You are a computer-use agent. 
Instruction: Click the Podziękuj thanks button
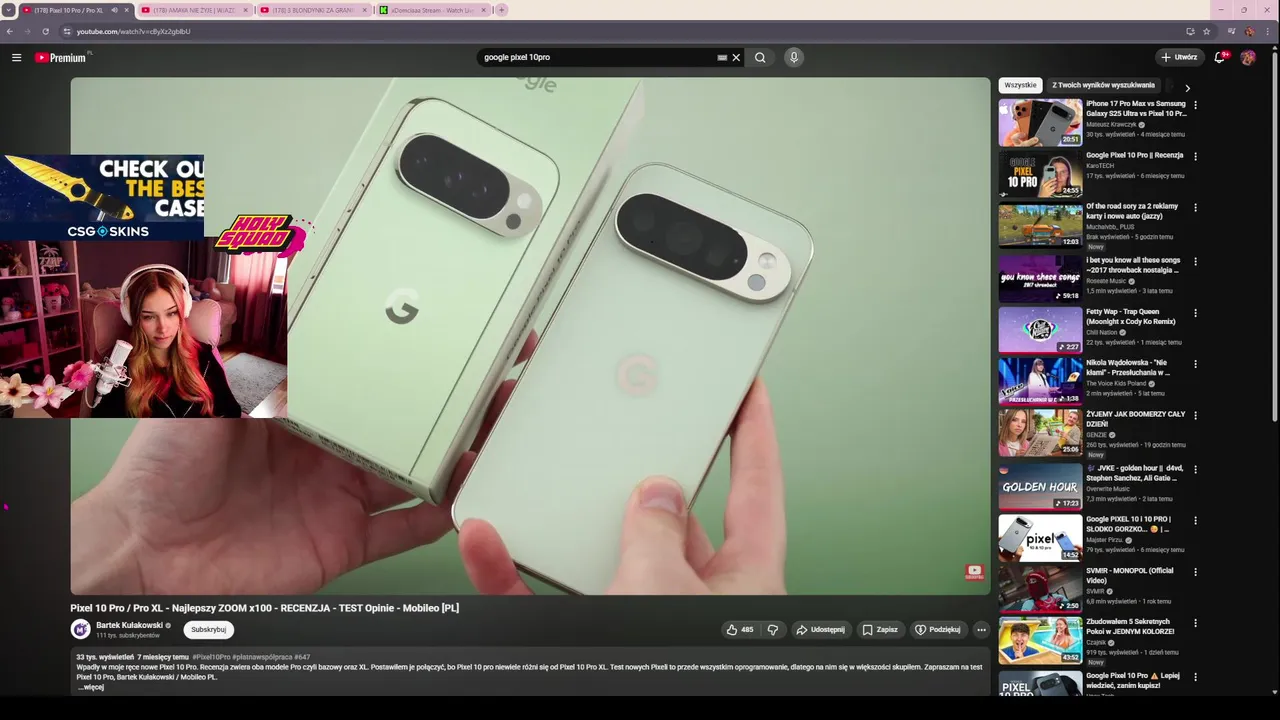[x=938, y=630]
